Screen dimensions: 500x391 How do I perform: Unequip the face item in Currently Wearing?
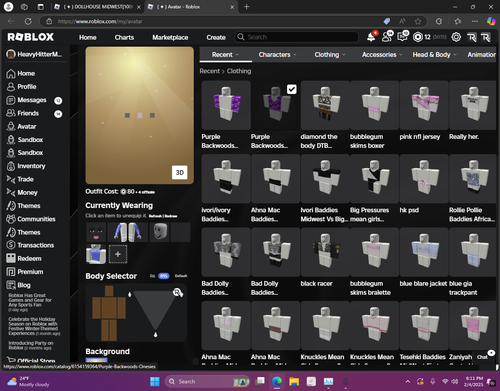(96, 232)
